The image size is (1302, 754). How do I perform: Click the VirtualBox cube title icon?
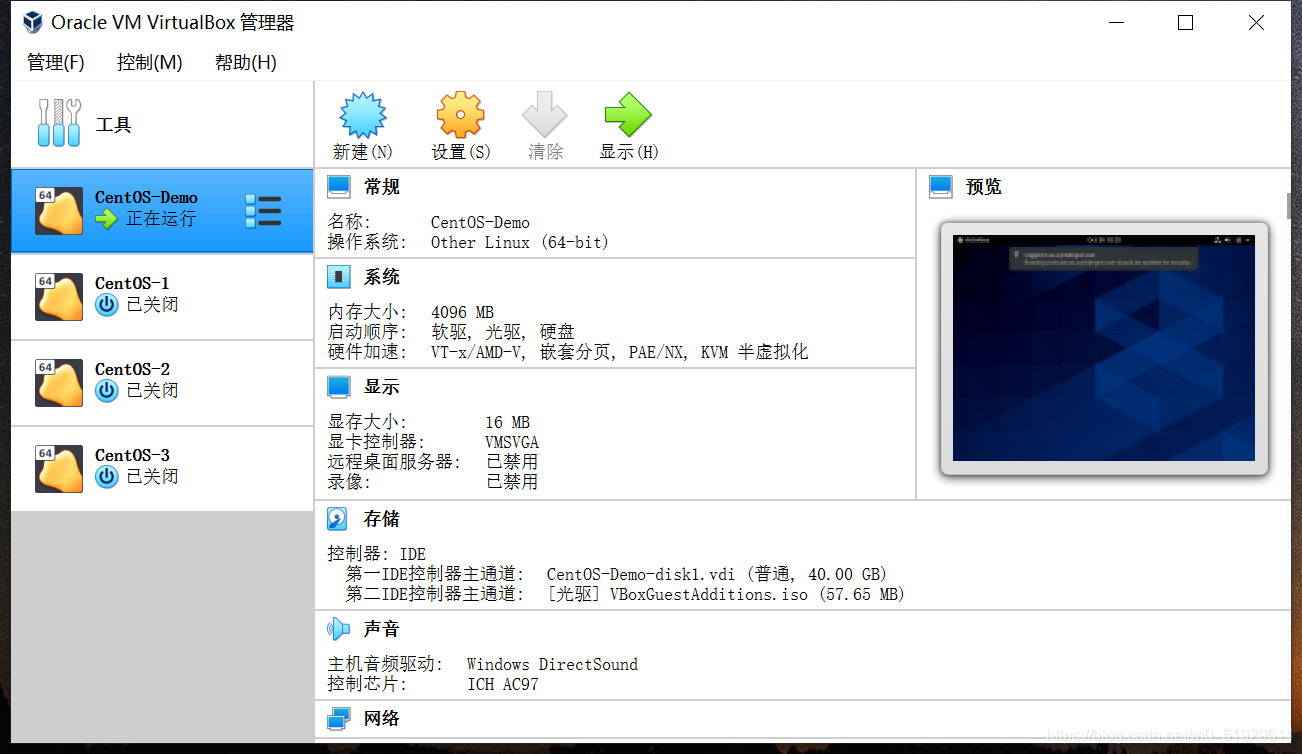coord(33,22)
